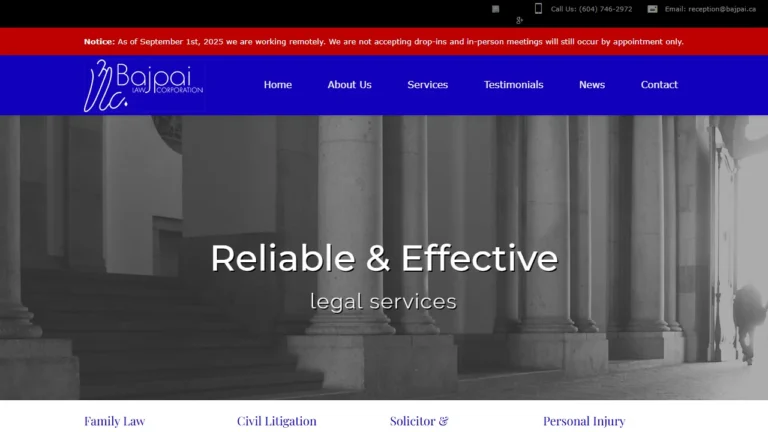Click the Solicitor & heading

point(419,421)
